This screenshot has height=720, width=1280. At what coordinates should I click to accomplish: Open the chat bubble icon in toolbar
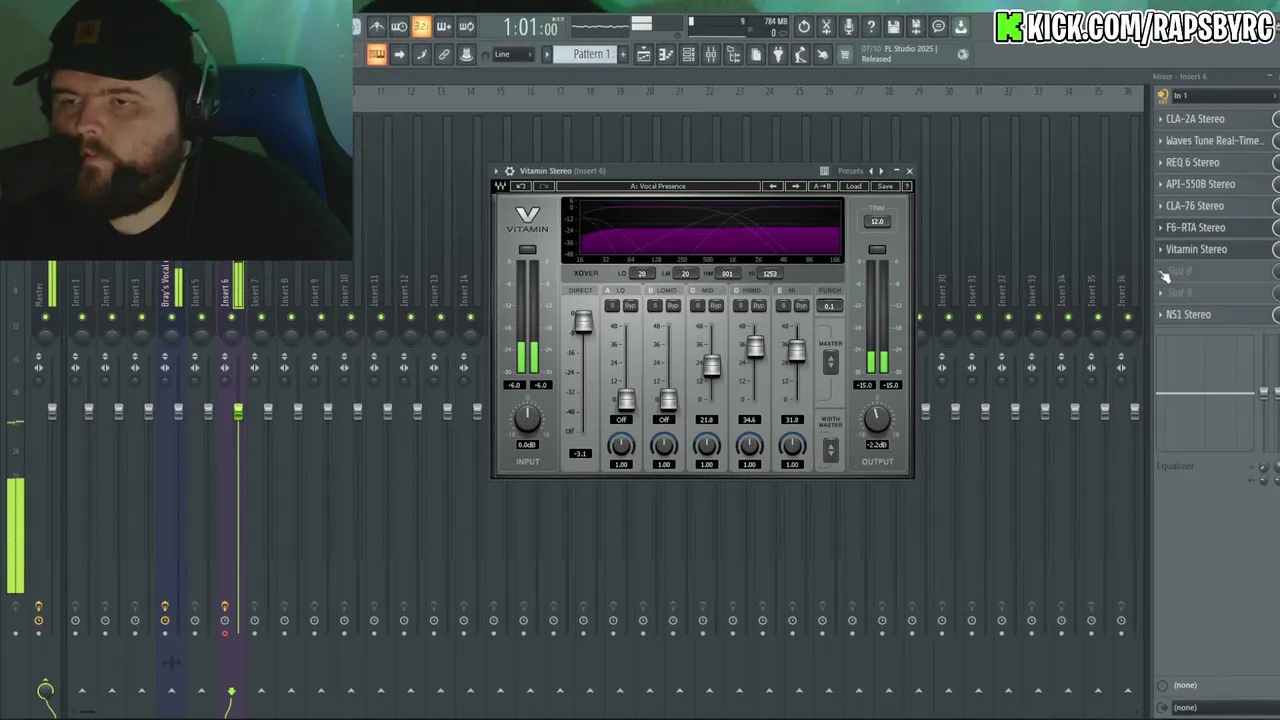(x=938, y=27)
